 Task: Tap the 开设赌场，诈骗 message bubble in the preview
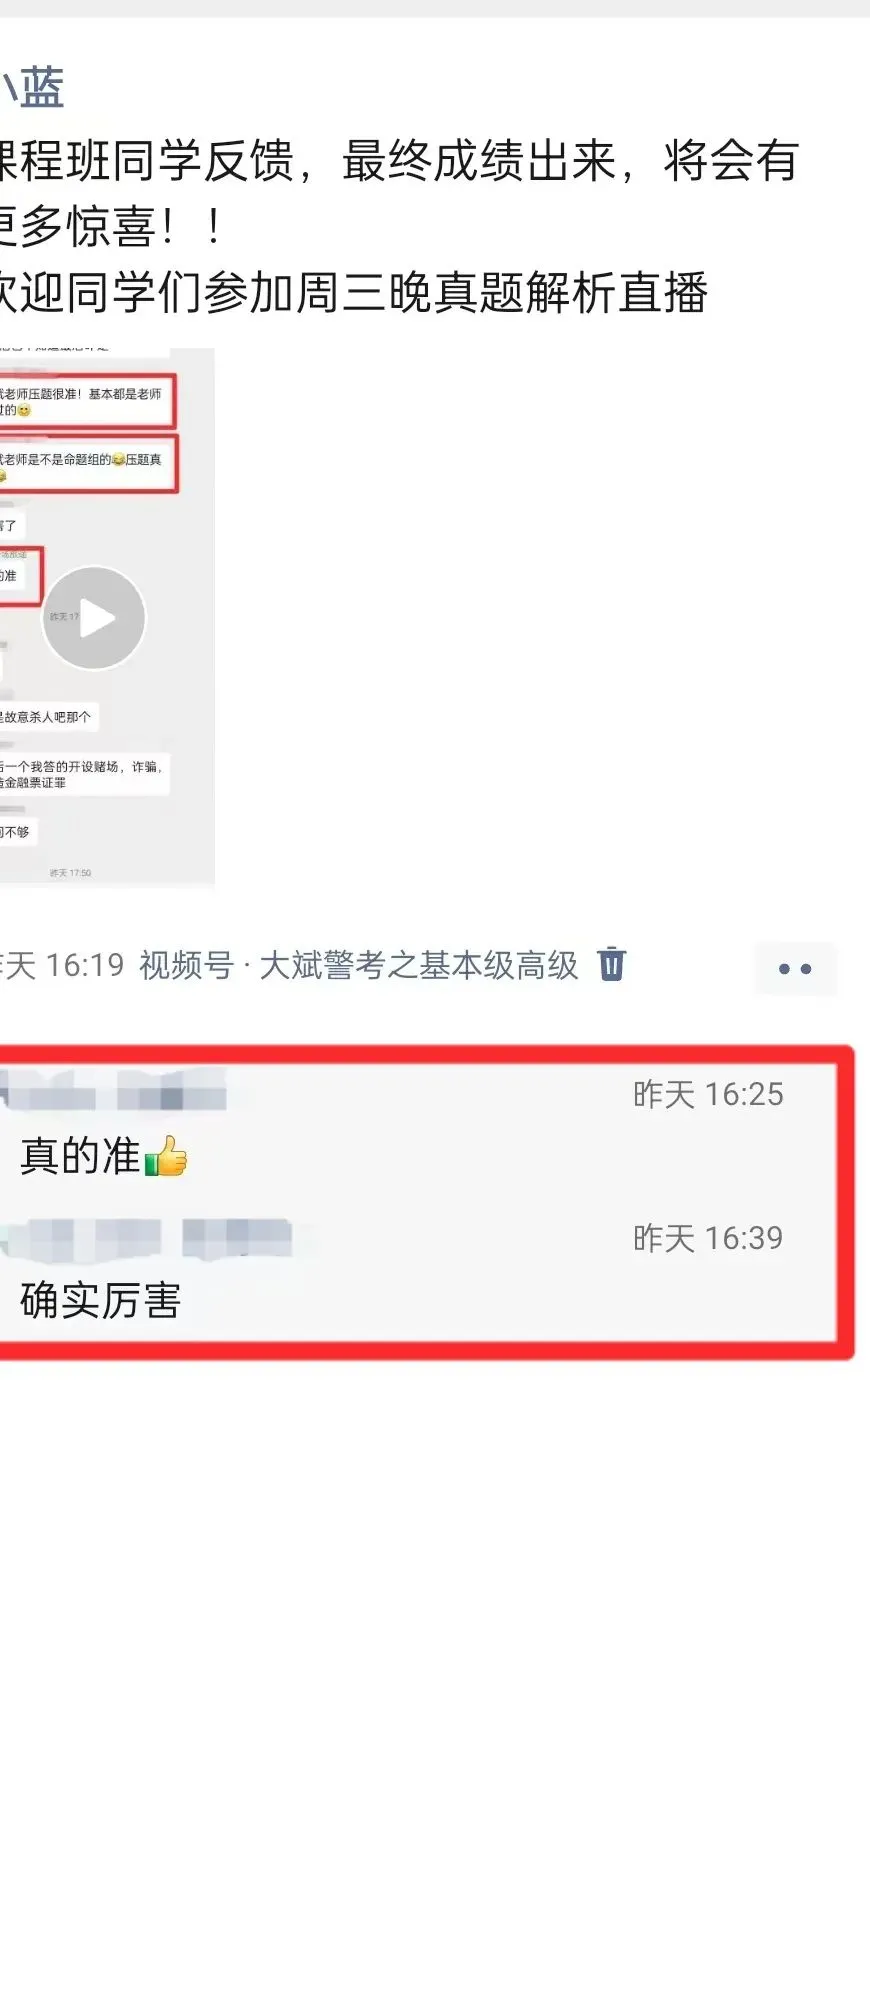[x=84, y=774]
